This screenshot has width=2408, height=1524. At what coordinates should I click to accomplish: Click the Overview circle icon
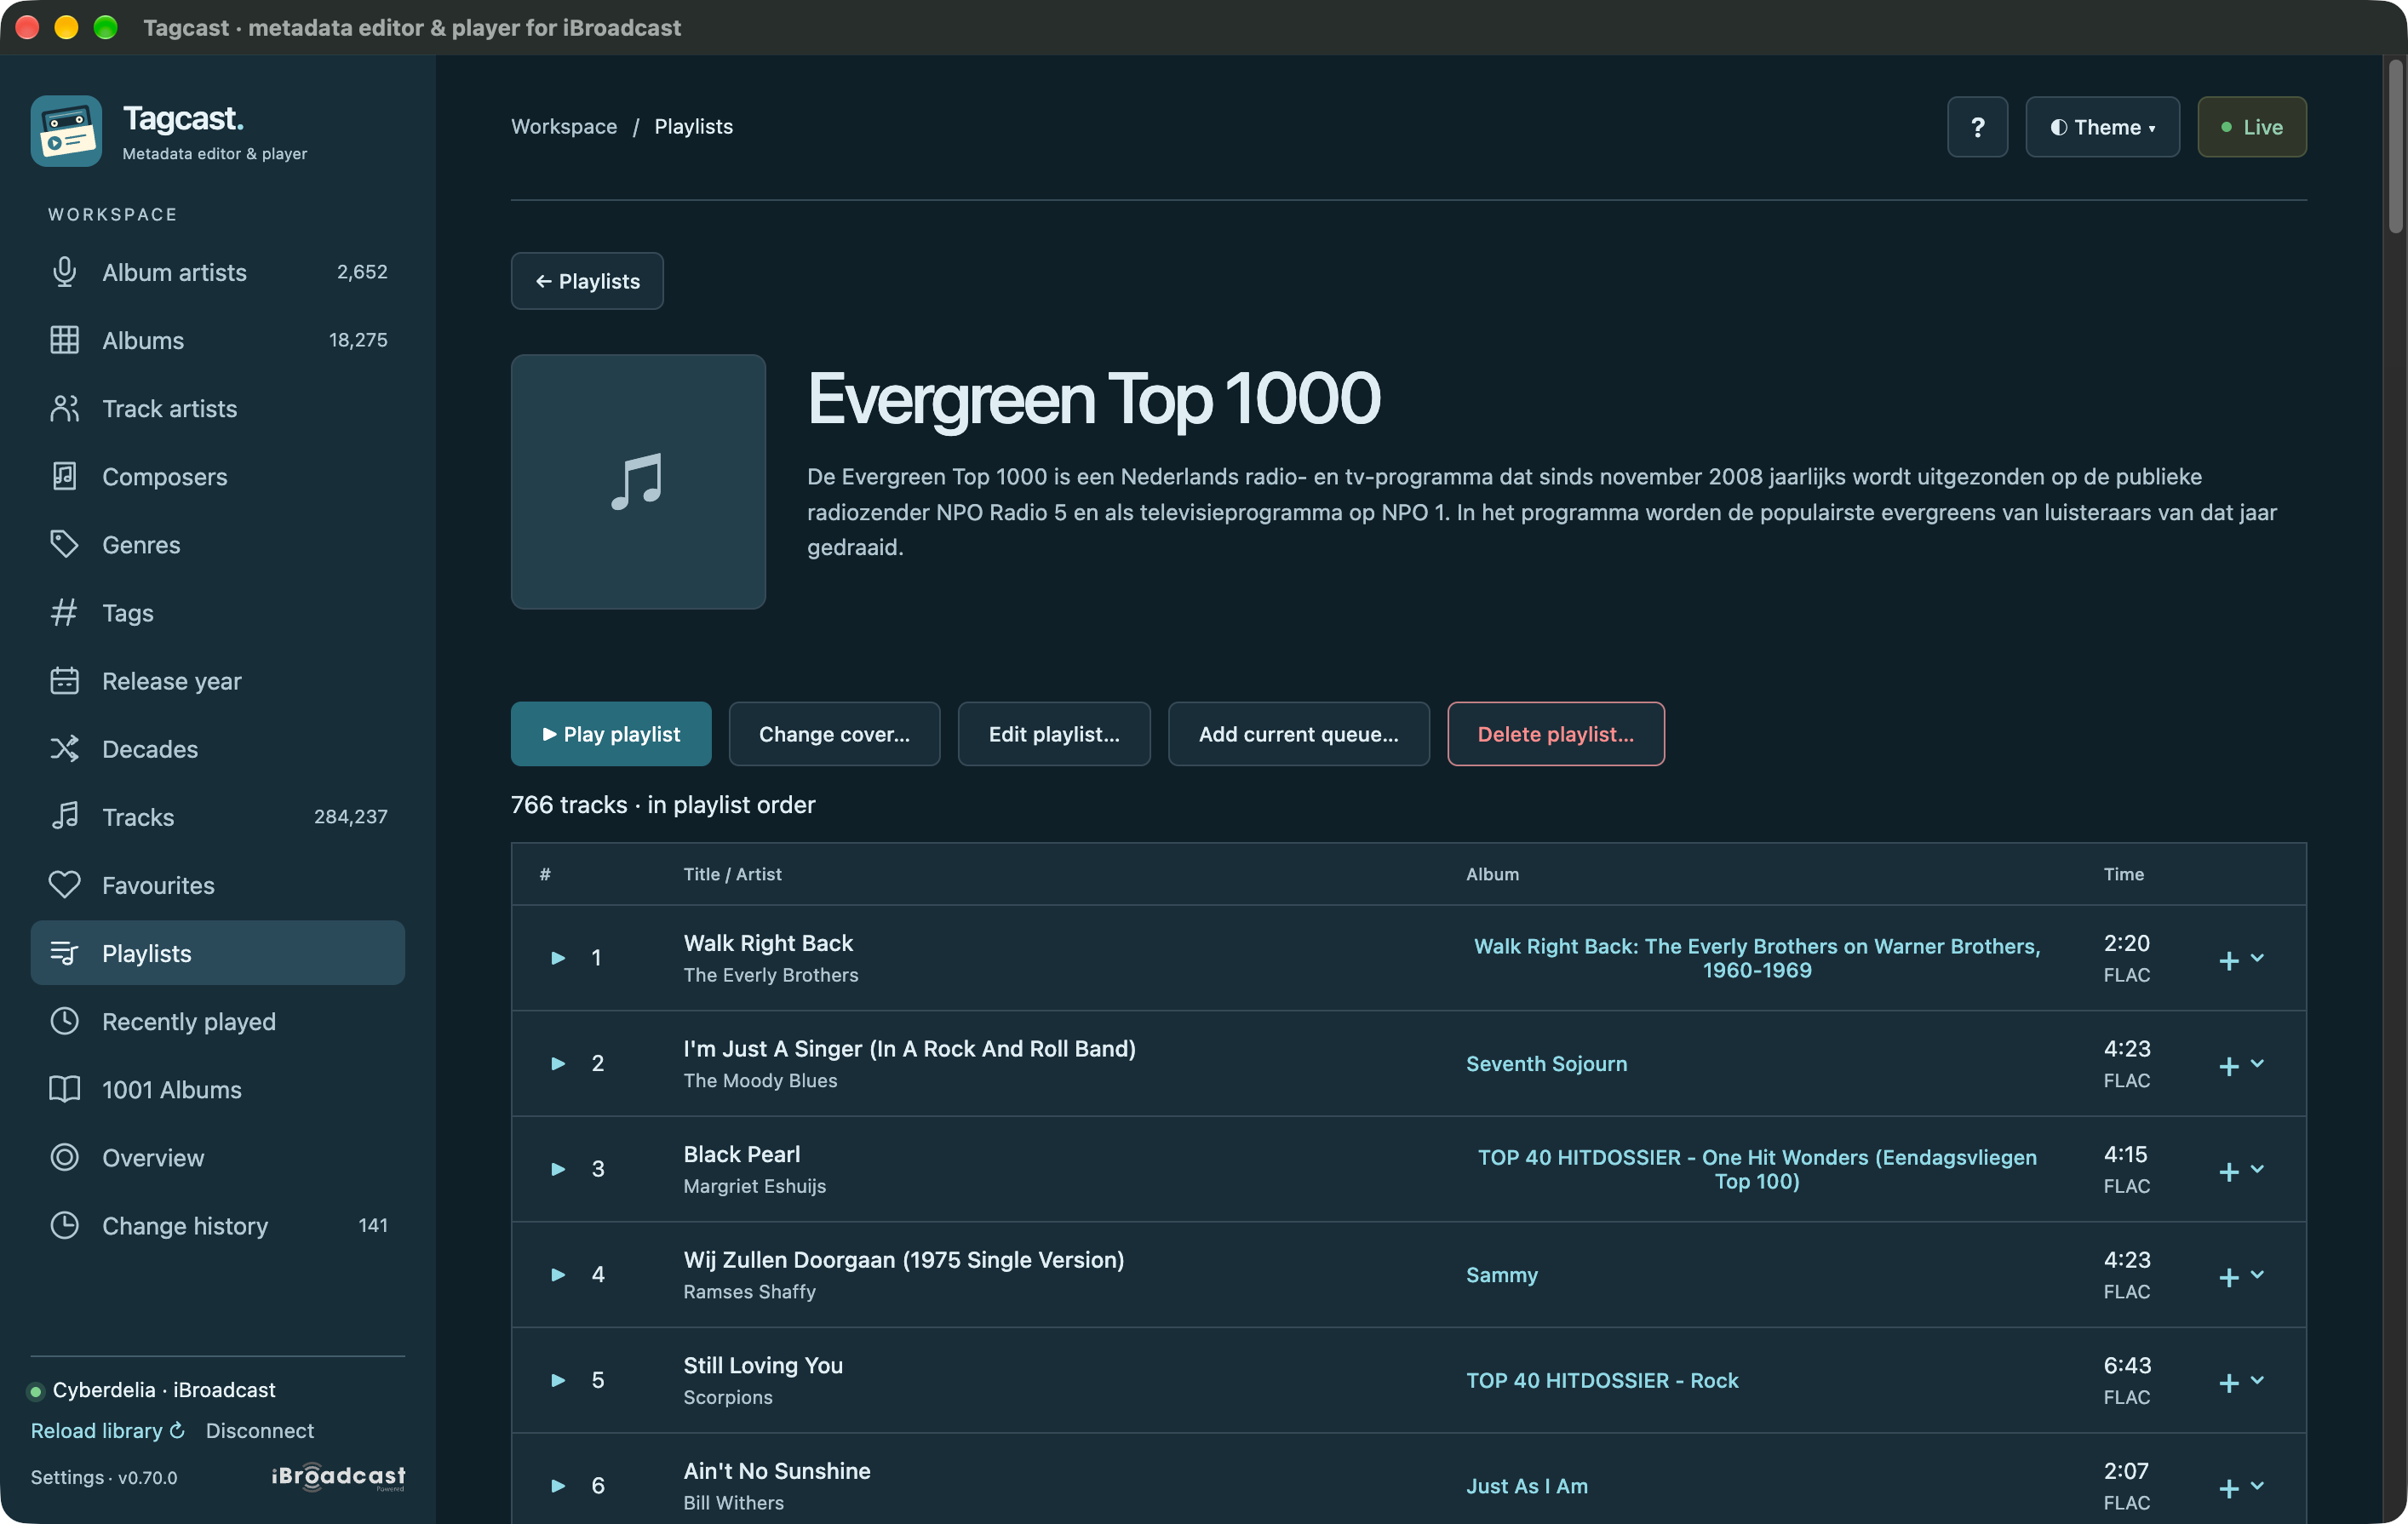65,1157
